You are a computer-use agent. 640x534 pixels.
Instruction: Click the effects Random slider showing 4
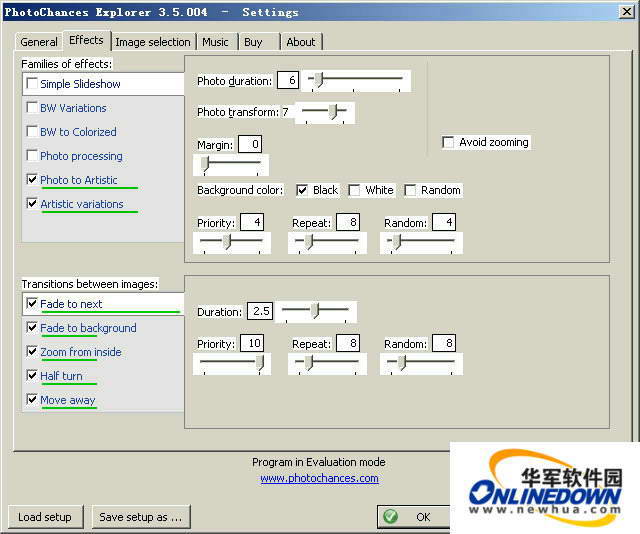point(421,243)
